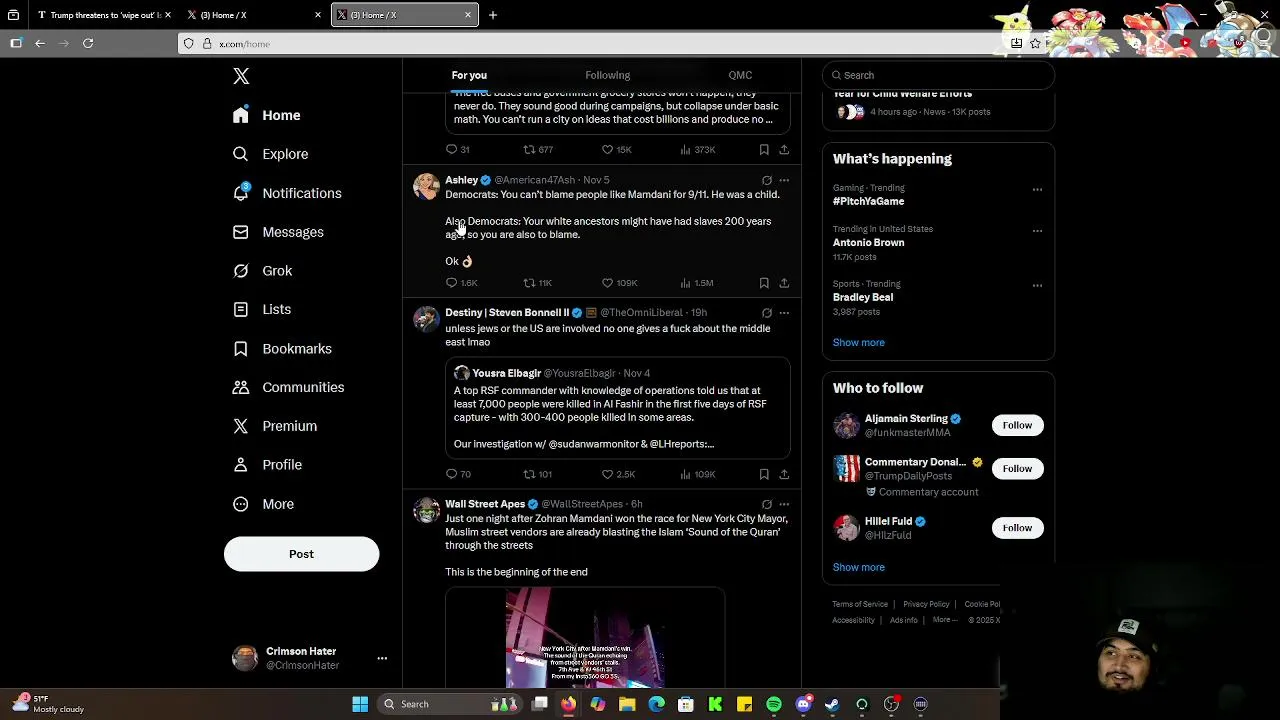1280x720 pixels.
Task: Click the Search X input field
Action: 938,75
